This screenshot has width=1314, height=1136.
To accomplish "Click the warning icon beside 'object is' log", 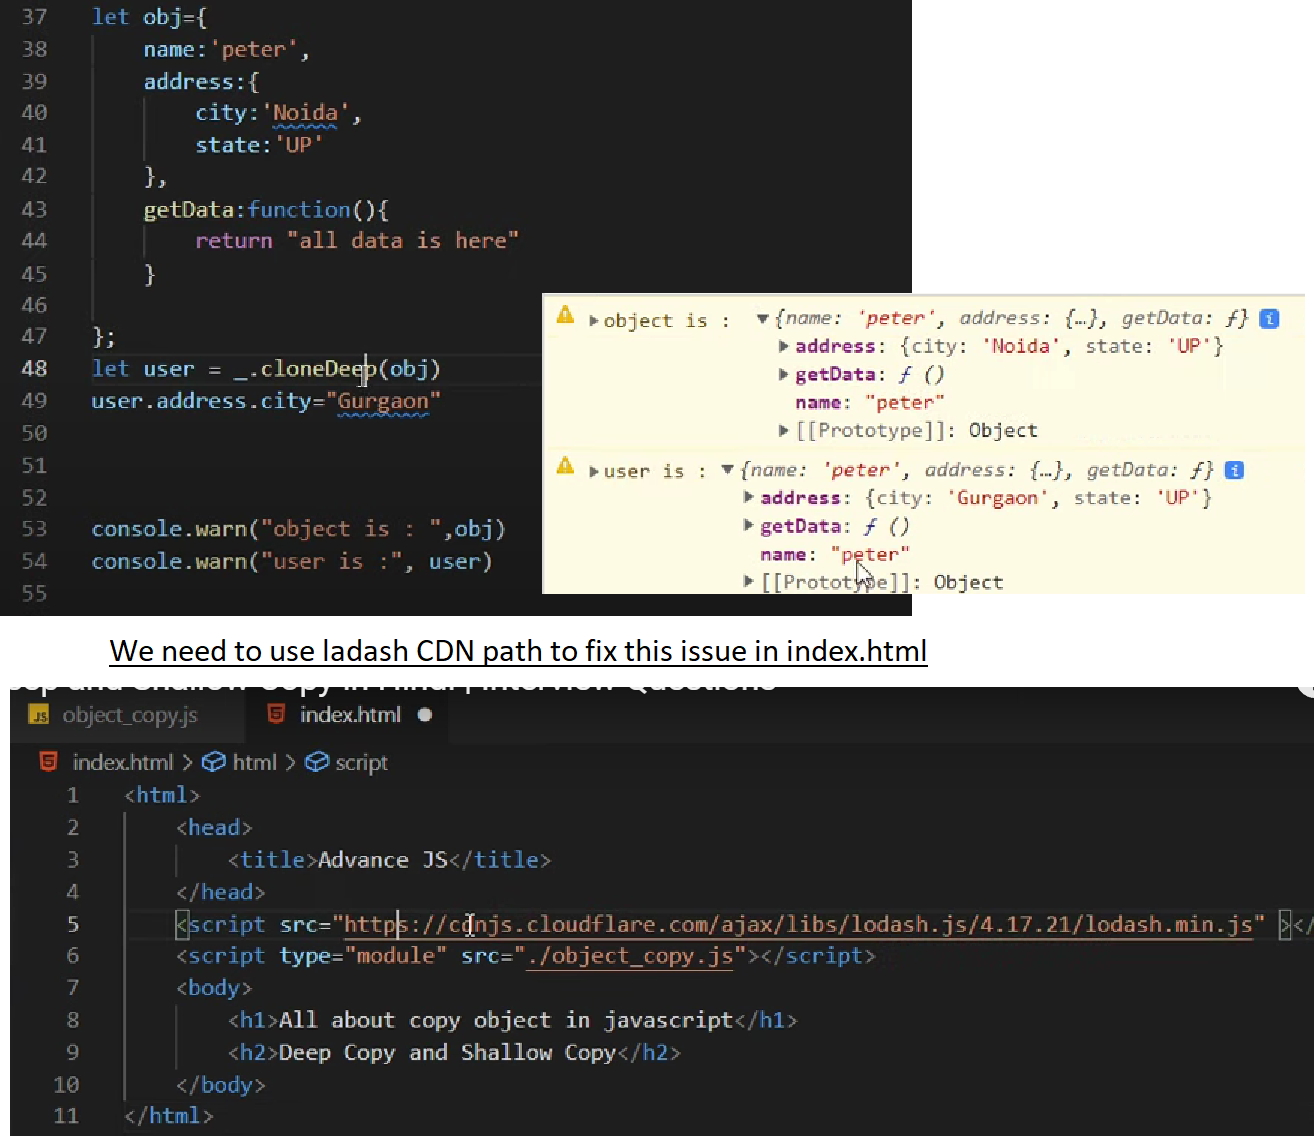I will (565, 316).
